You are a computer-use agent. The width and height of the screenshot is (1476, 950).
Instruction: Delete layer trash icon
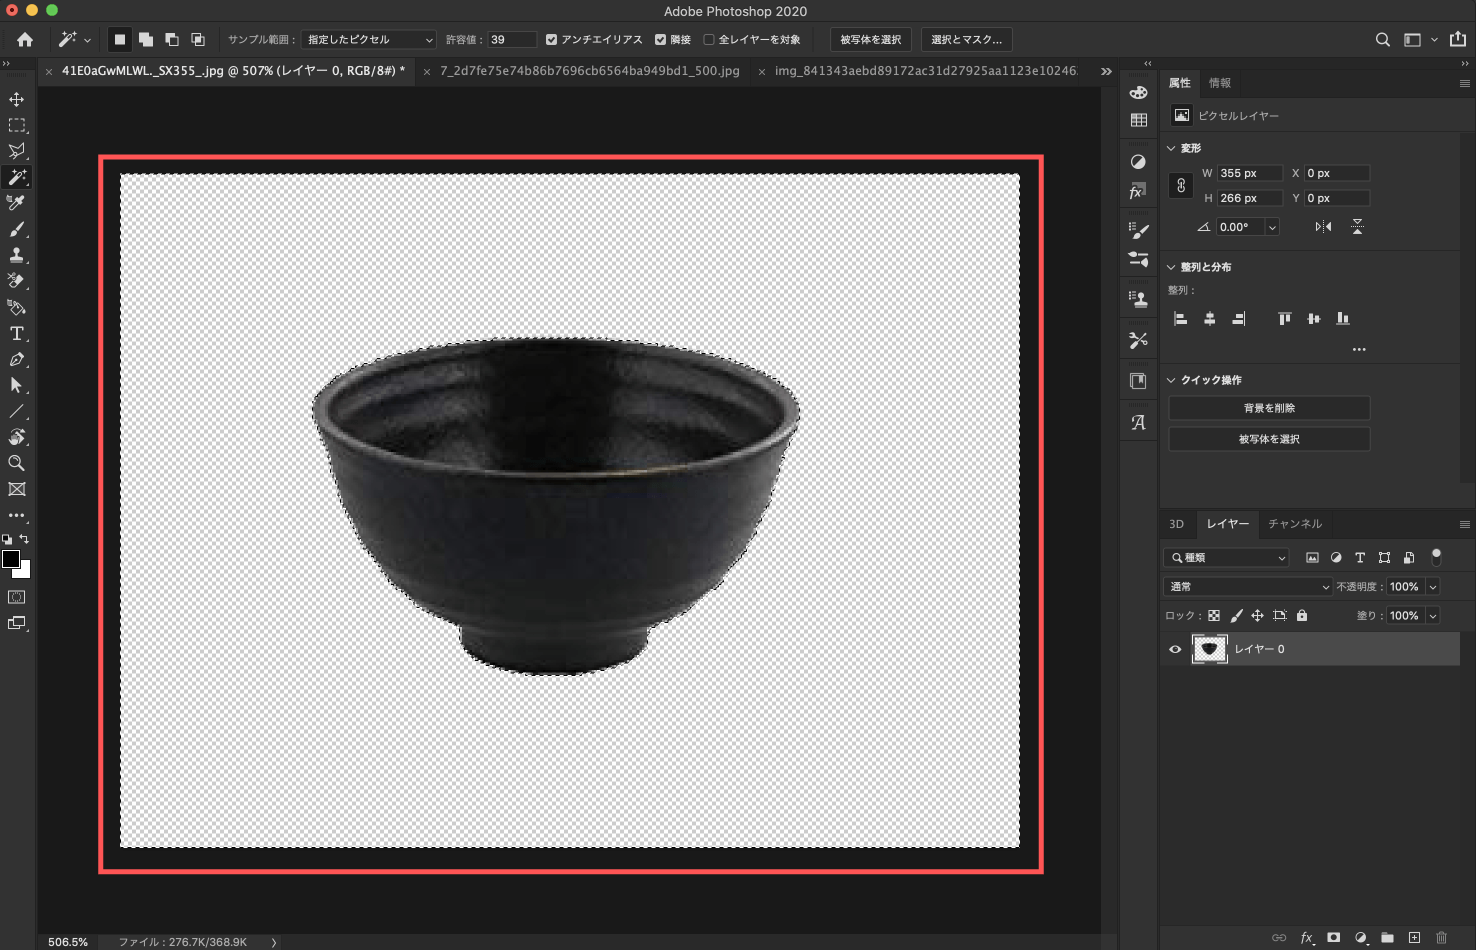click(x=1441, y=938)
